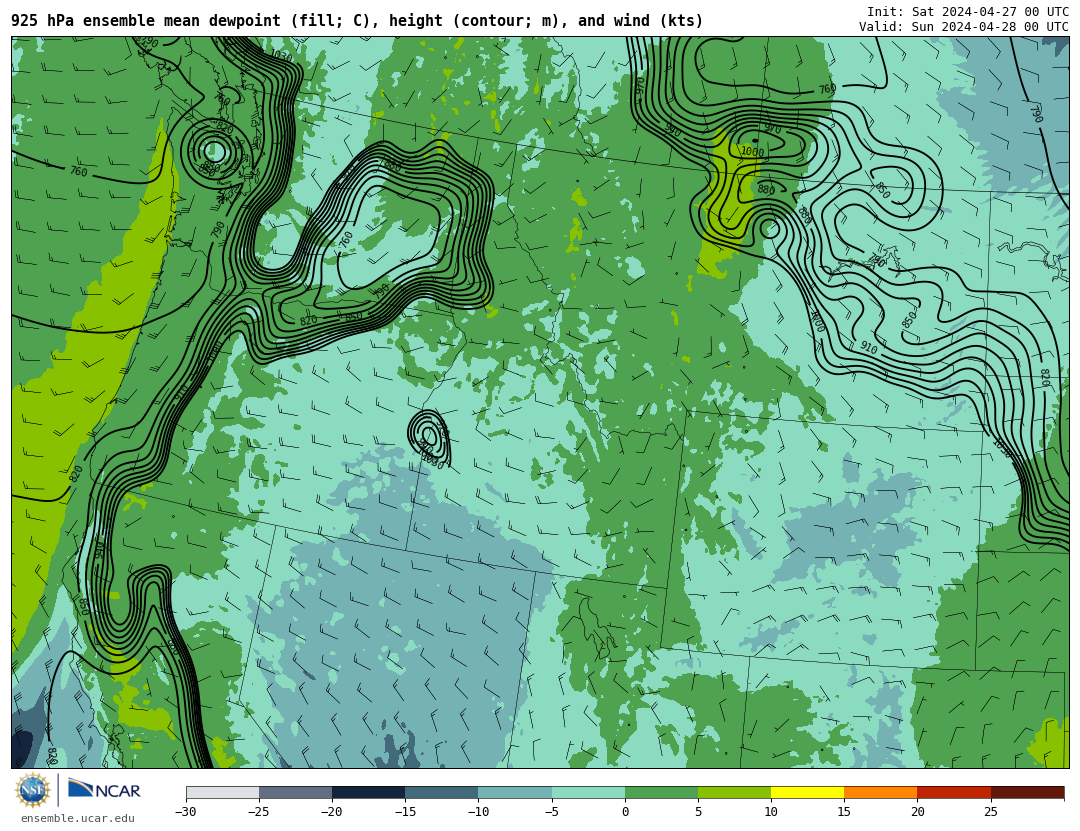Select the map title about 925 hPa dewpoint
This screenshot has width=1080, height=831.
tap(357, 21)
